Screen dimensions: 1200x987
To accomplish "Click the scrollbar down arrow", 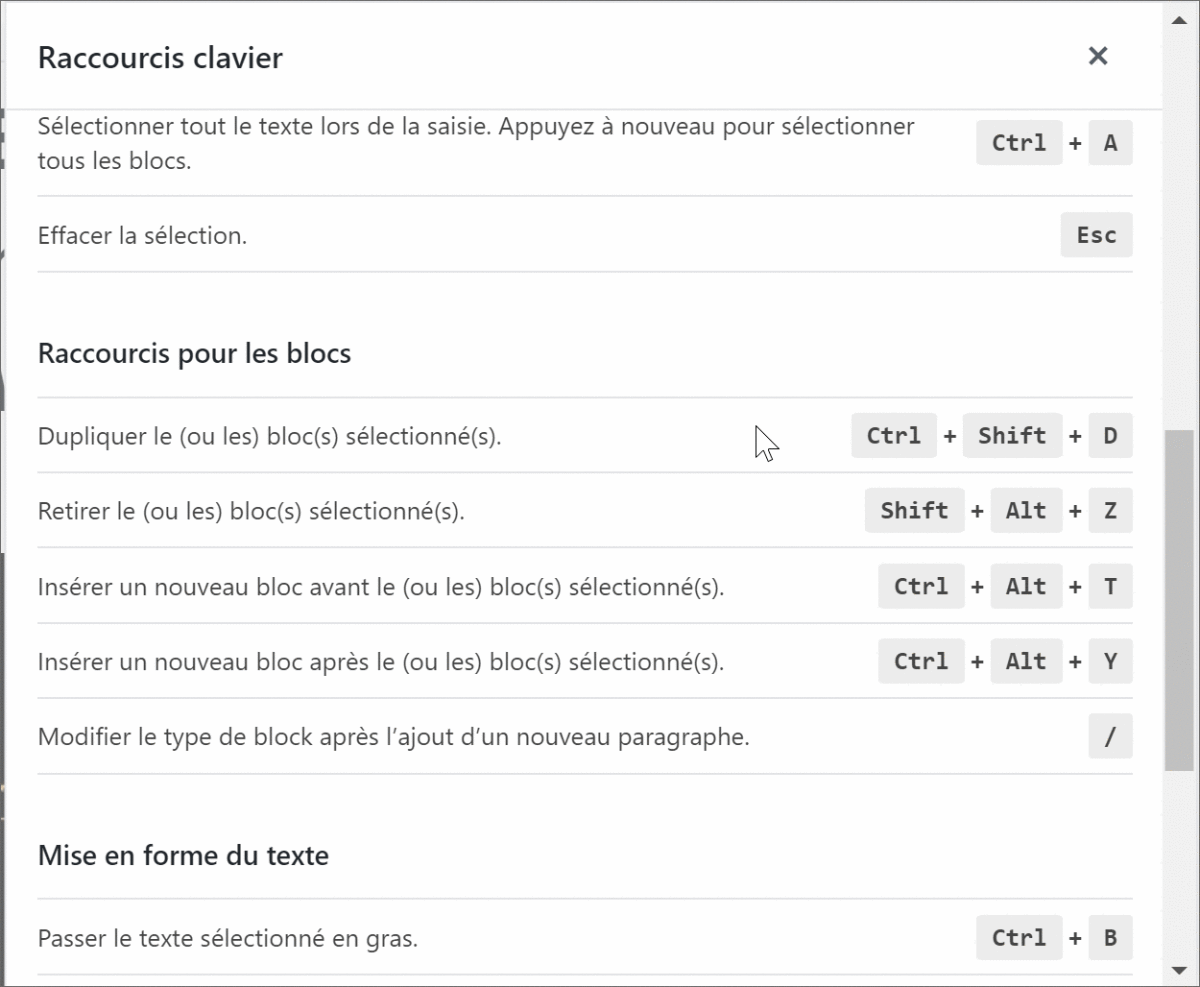I will click(1180, 969).
